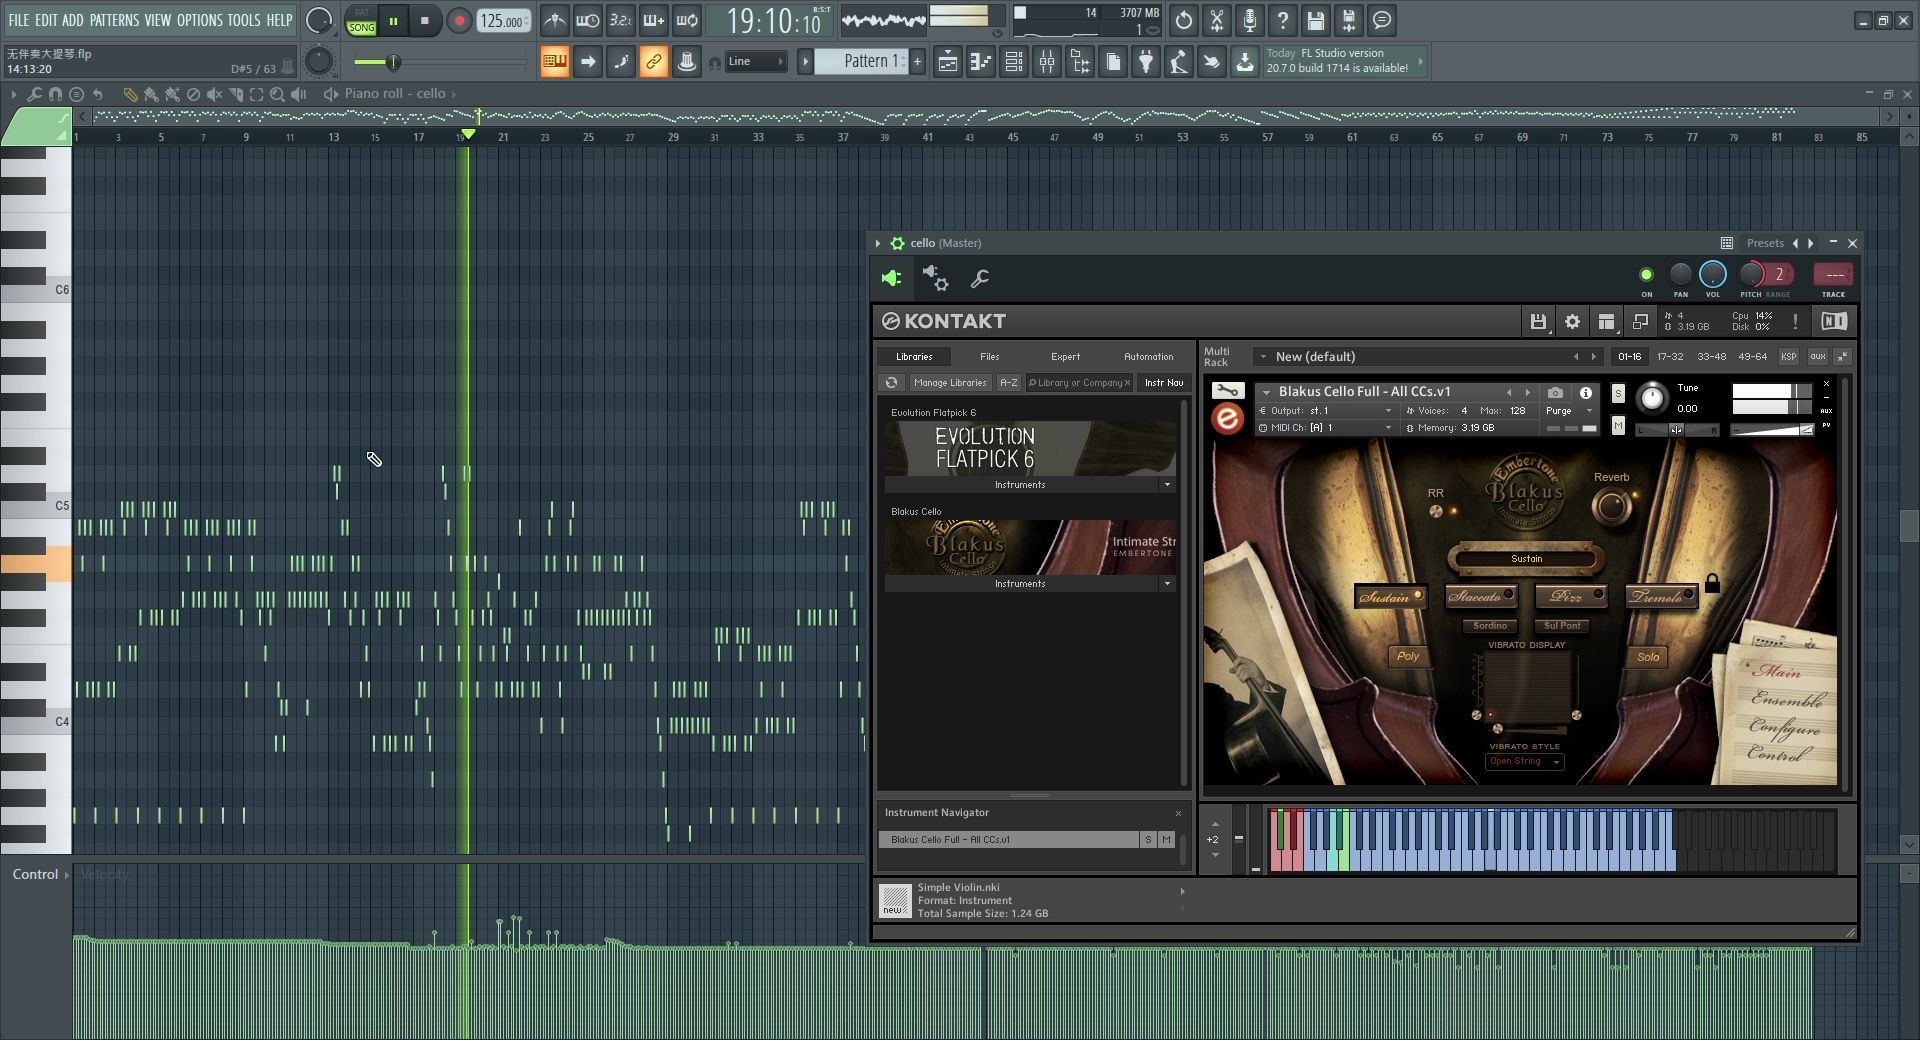This screenshot has width=1920, height=1040.
Task: Click the A-Z sort button
Action: pos(1008,383)
